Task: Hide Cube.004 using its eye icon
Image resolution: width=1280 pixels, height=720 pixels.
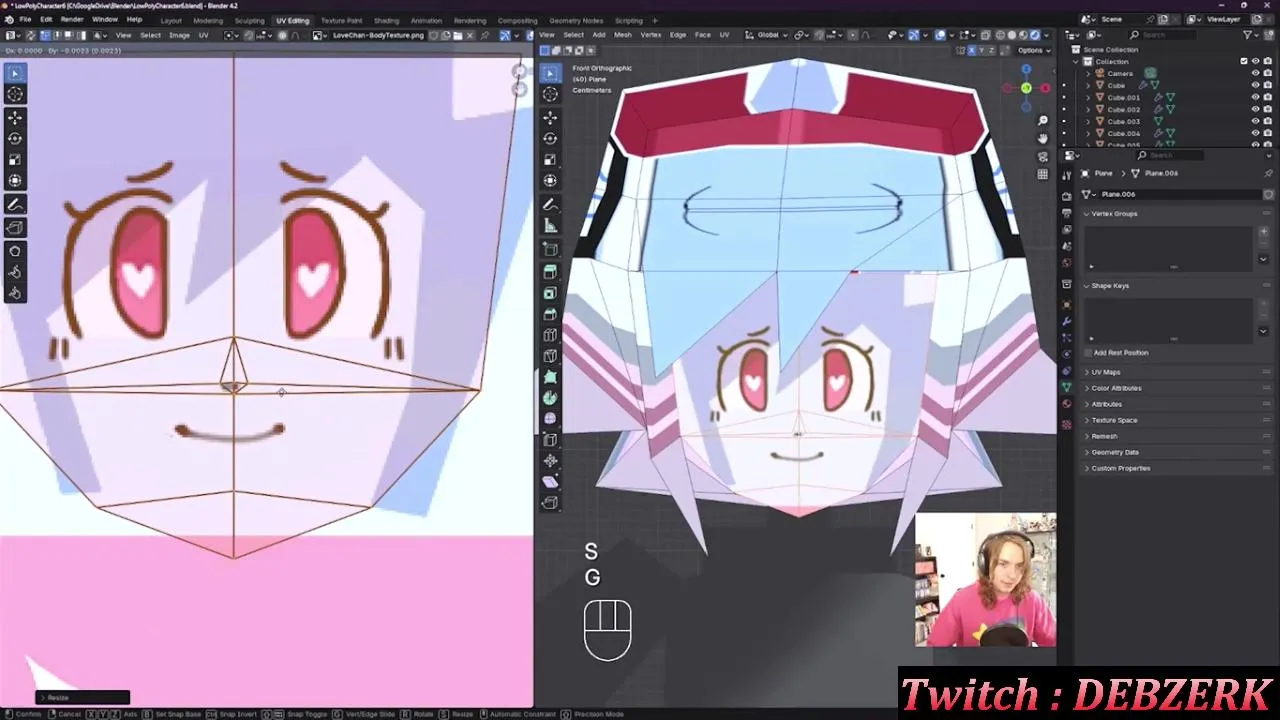Action: [x=1255, y=133]
